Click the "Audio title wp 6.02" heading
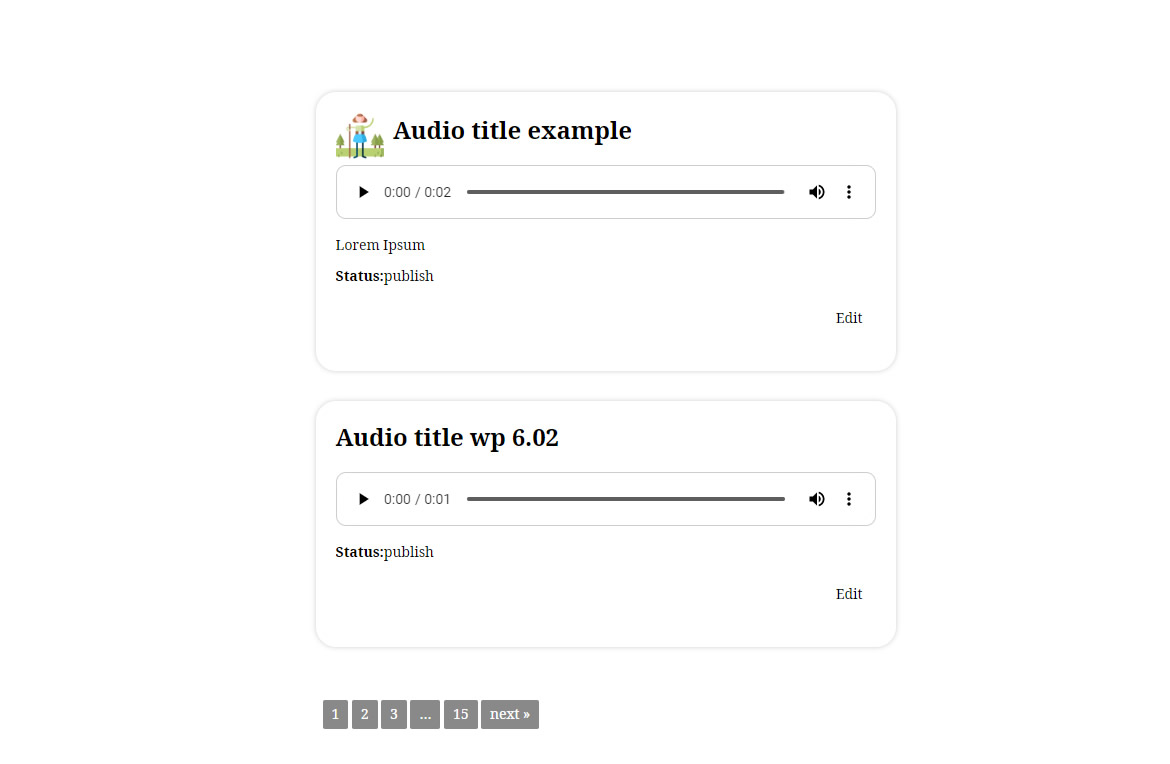This screenshot has width=1170, height=764. (447, 438)
